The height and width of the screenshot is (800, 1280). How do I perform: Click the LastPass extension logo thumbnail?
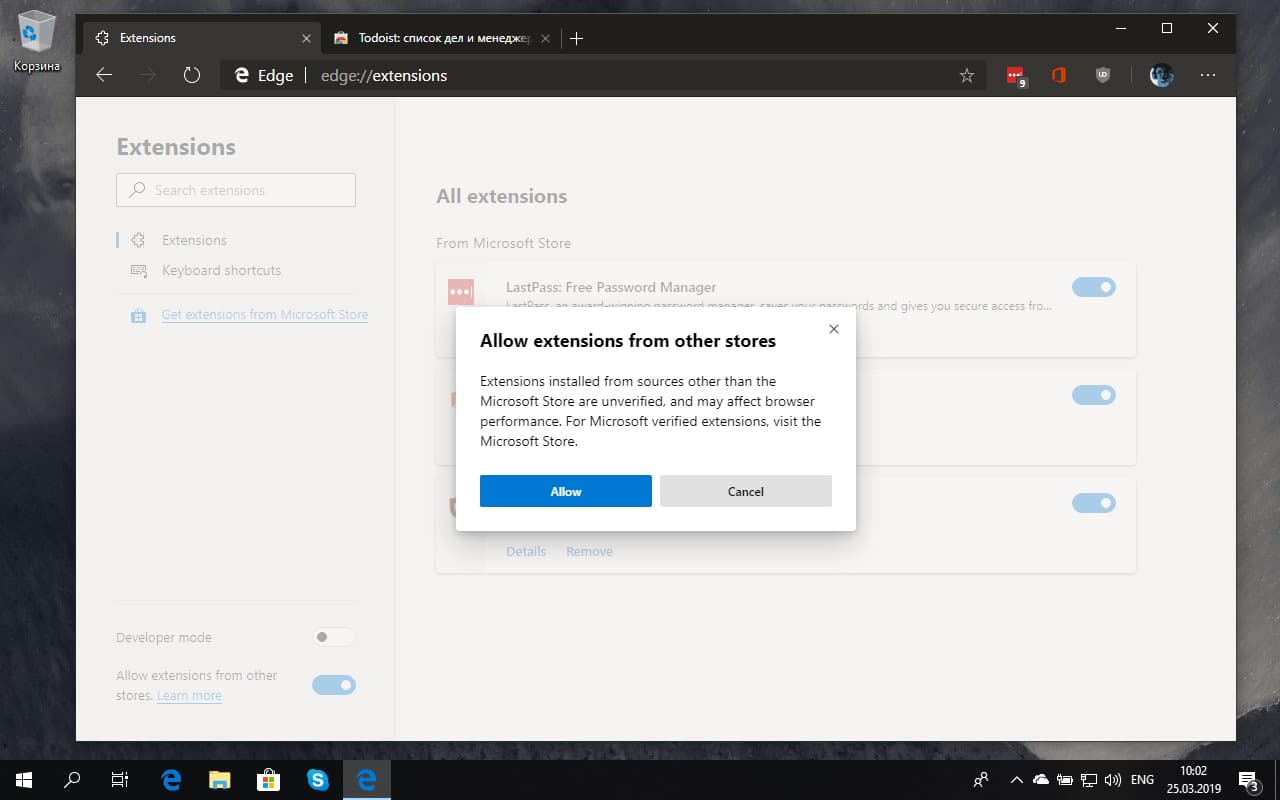[x=461, y=292]
